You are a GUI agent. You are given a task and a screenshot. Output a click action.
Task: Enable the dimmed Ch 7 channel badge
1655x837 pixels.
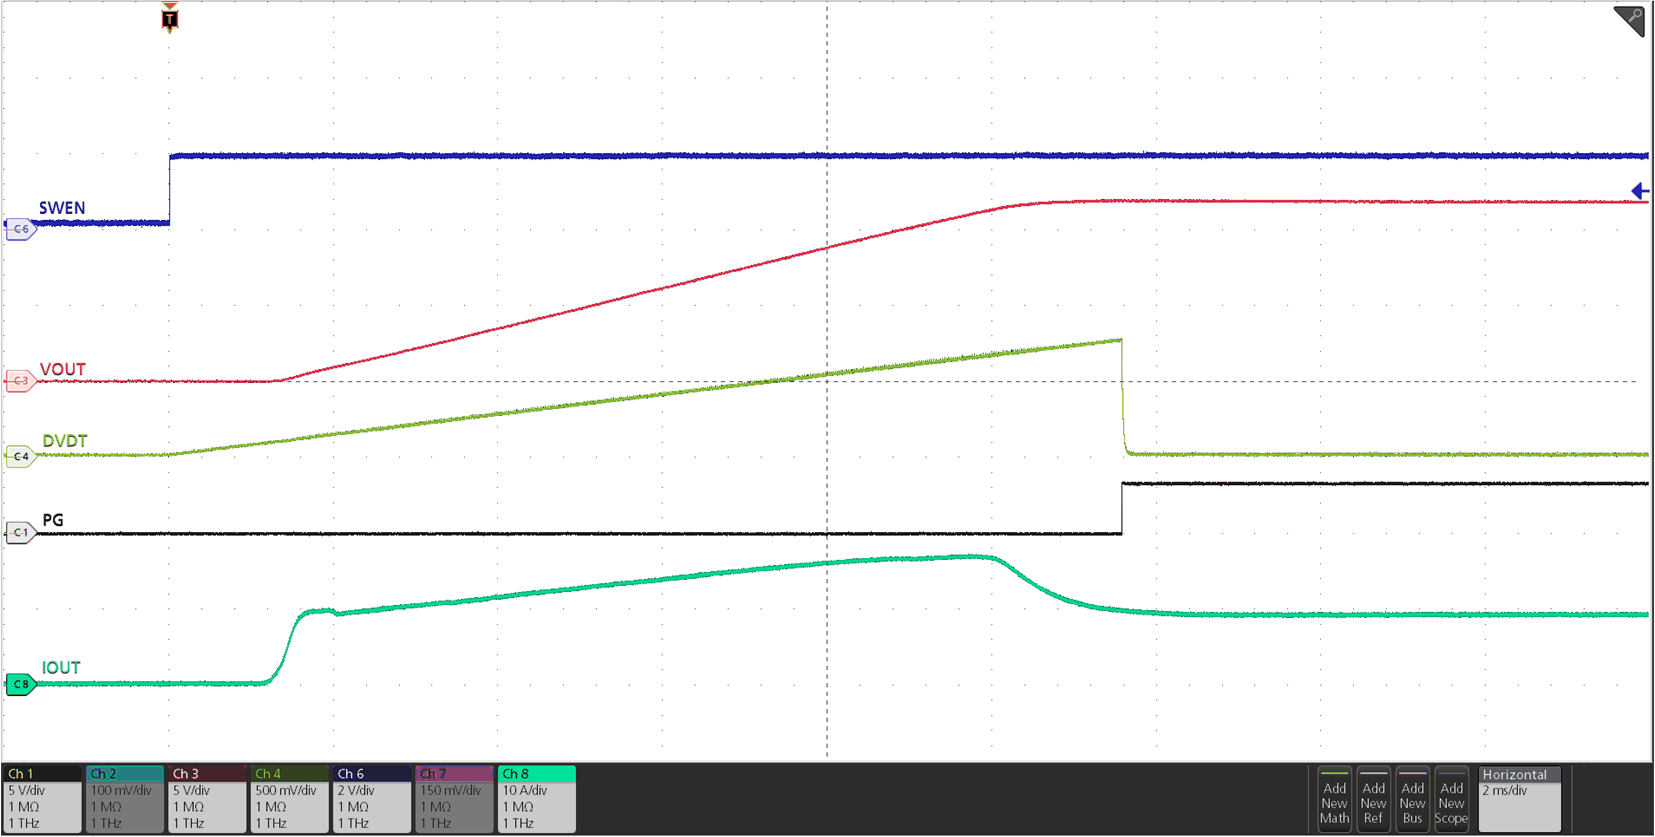click(454, 799)
